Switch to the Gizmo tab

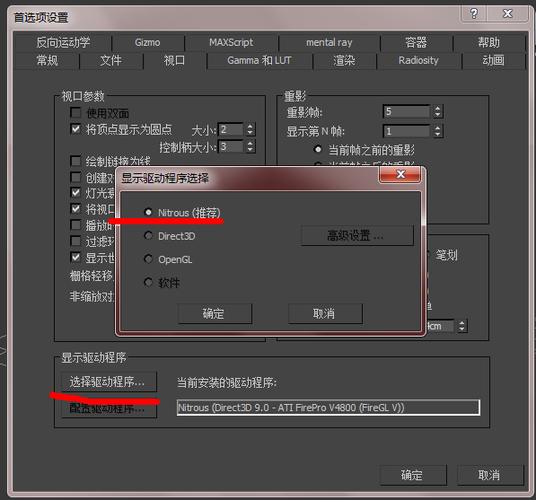(148, 42)
